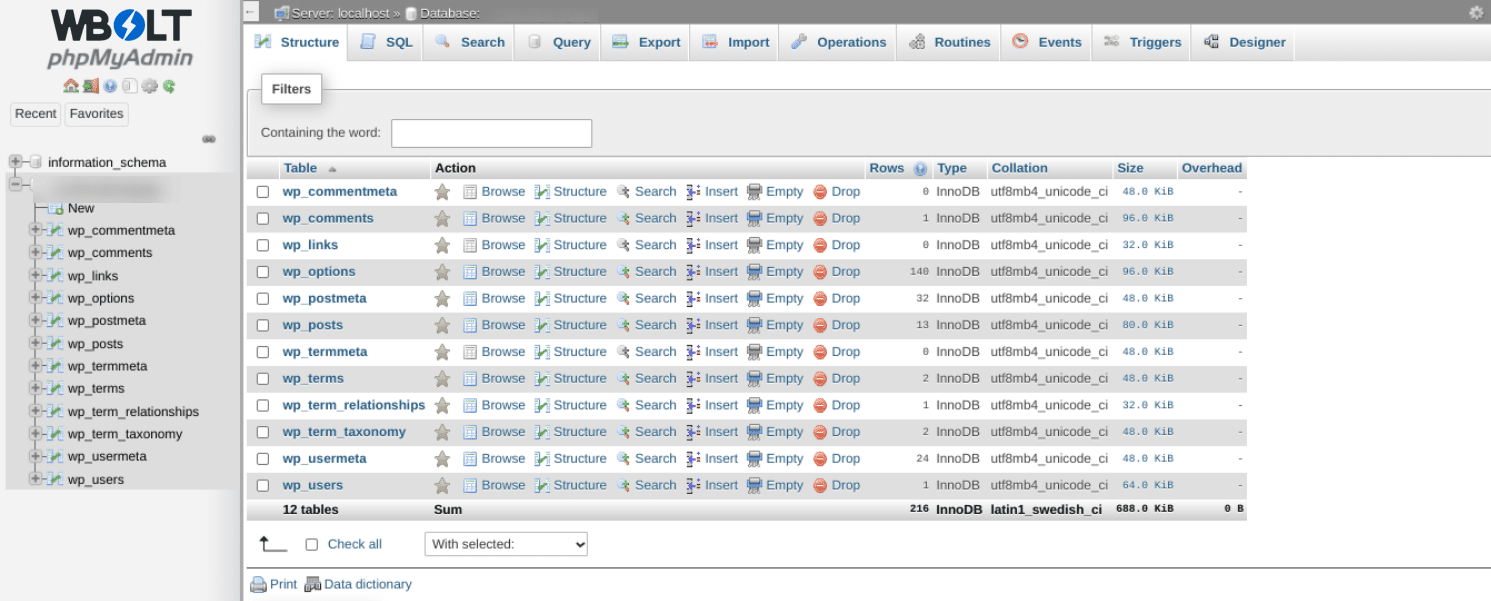This screenshot has height=601, width=1491.
Task: Switch to the SQL tab
Action: click(386, 43)
